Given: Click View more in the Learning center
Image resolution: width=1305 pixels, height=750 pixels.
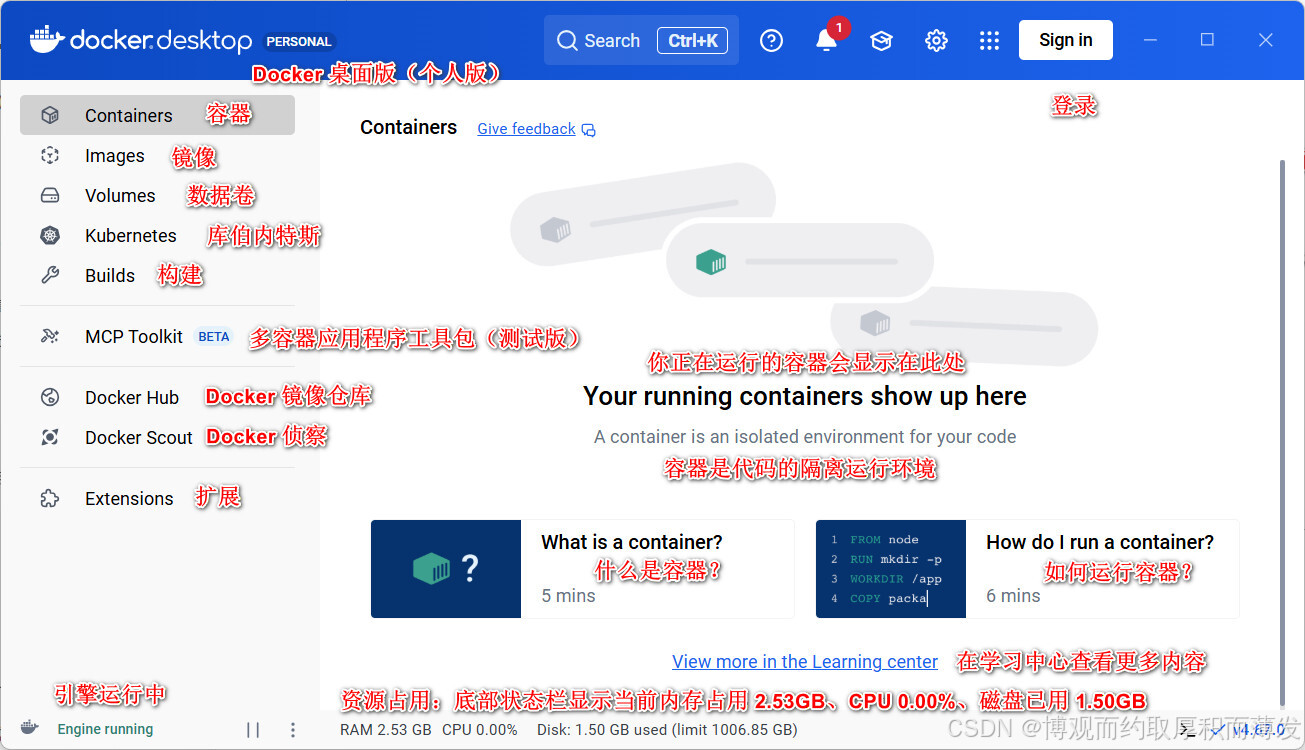Looking at the screenshot, I should (804, 662).
